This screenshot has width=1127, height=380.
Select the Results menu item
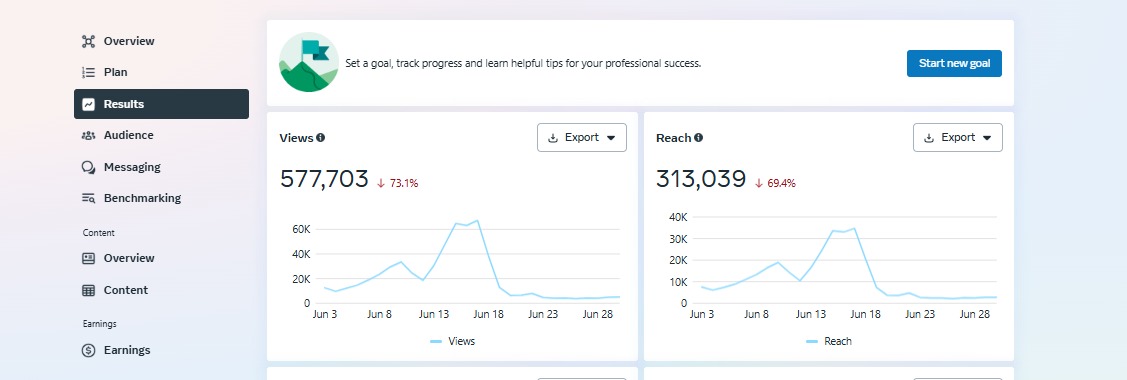(161, 104)
